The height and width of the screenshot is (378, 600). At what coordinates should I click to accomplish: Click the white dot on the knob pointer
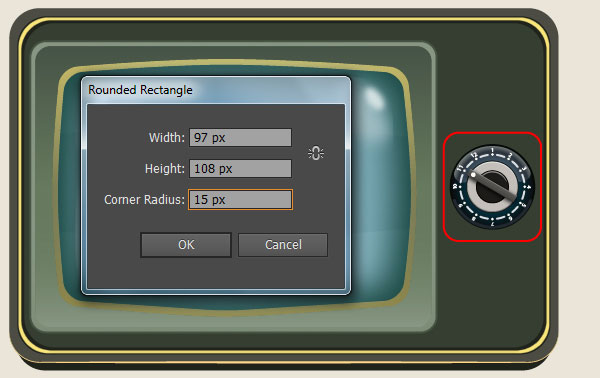pos(473,175)
